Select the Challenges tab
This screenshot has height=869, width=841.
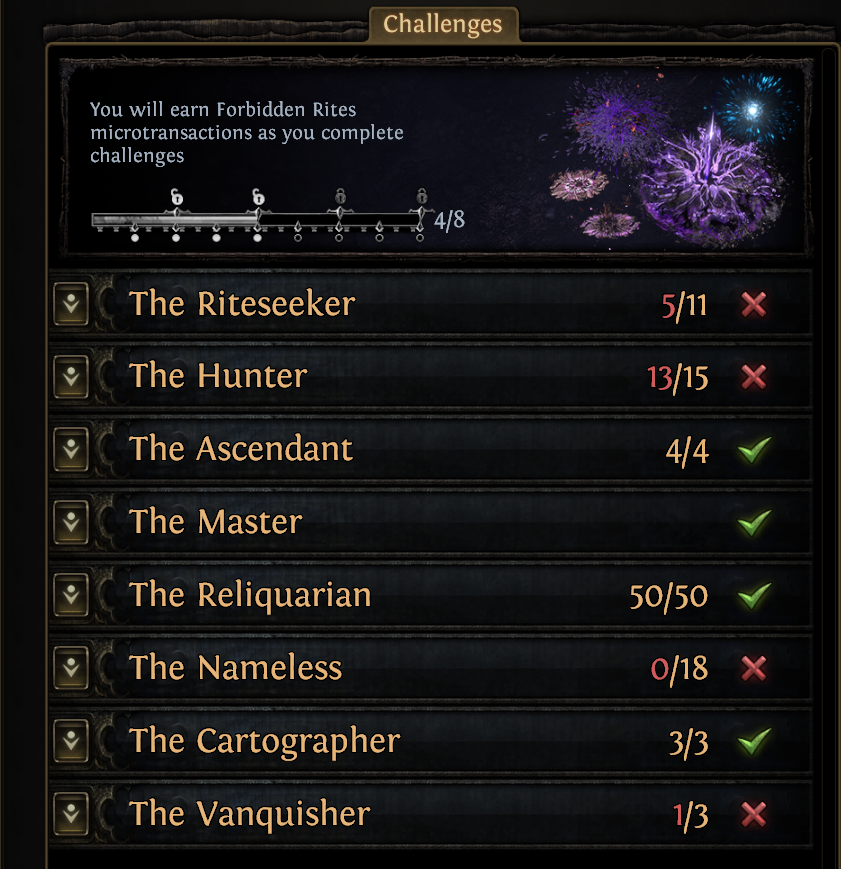click(443, 24)
